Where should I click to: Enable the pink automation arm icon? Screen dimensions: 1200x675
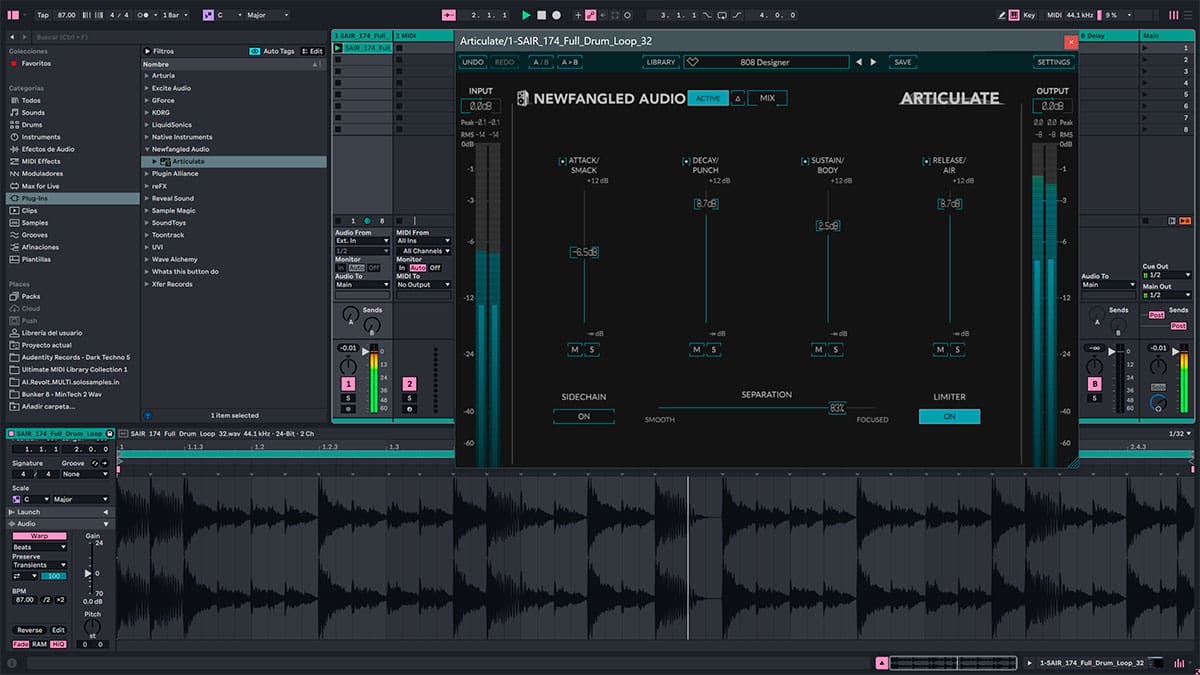click(x=591, y=15)
